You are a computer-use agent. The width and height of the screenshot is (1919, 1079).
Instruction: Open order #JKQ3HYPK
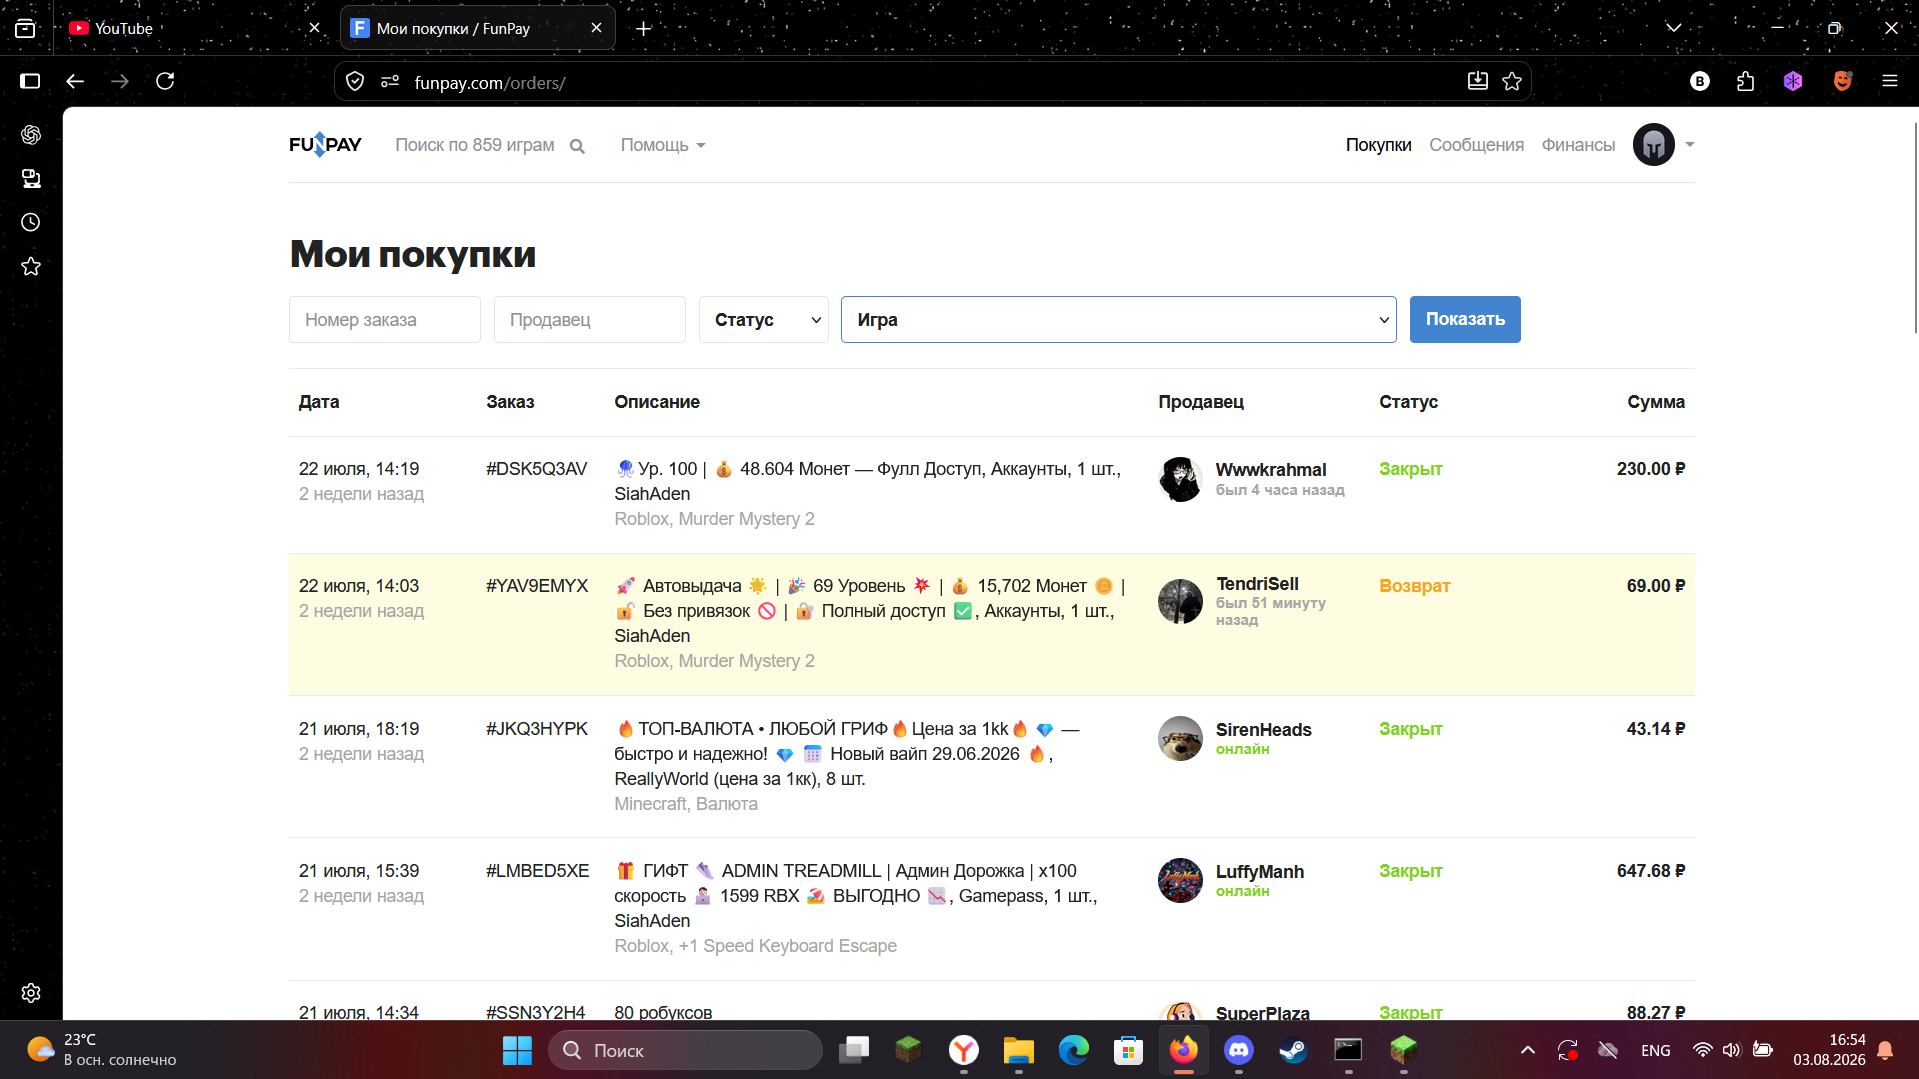[537, 729]
